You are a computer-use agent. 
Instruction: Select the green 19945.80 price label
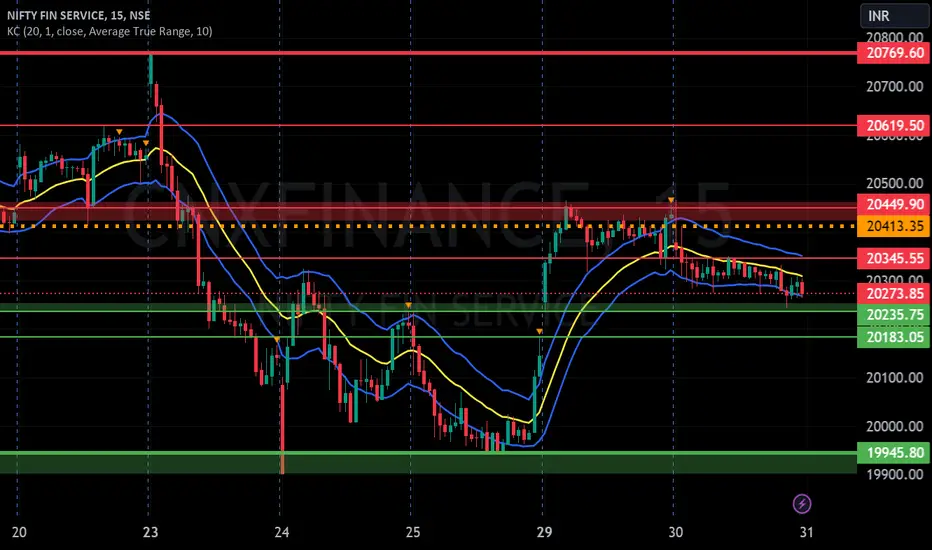coord(893,452)
